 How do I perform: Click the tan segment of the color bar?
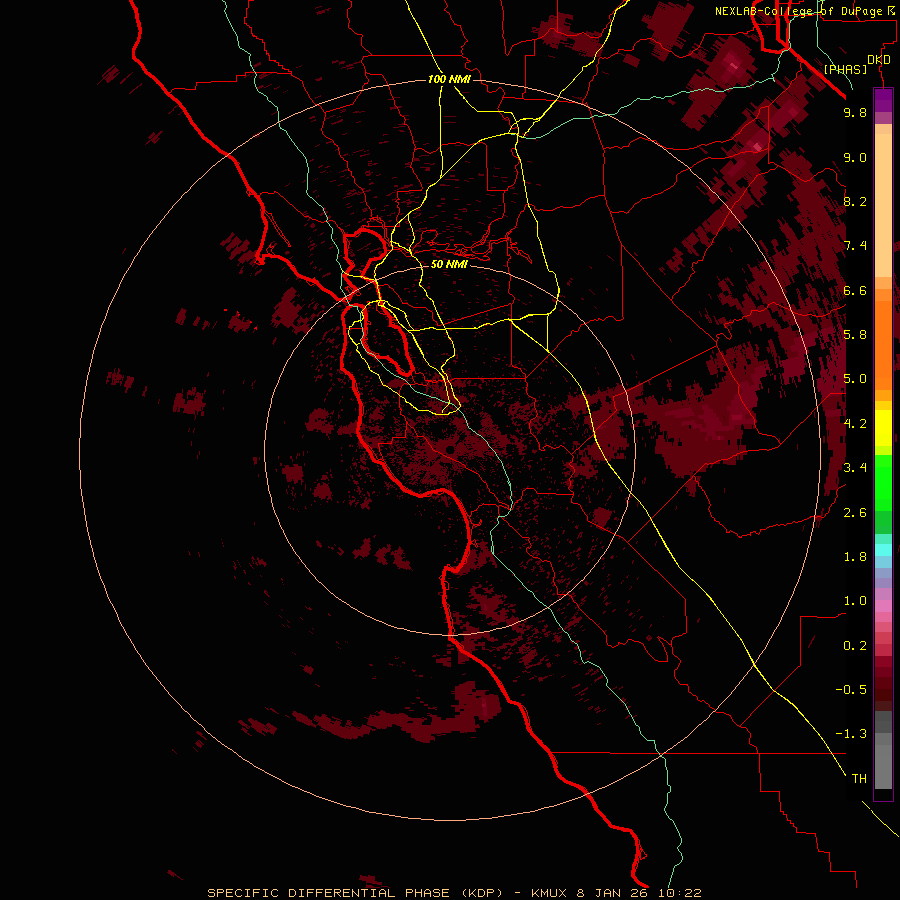coord(883,205)
